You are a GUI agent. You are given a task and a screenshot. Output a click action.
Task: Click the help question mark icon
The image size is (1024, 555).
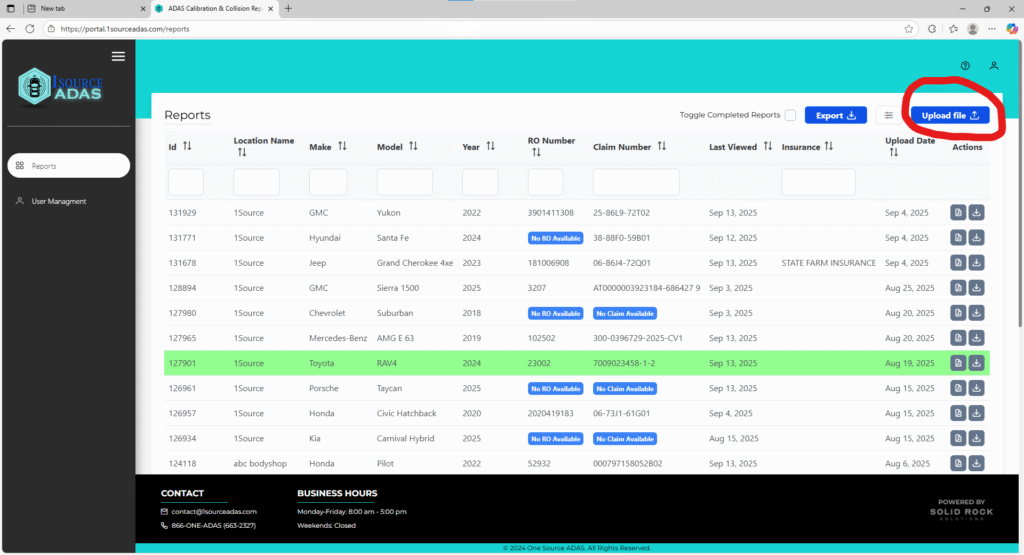click(965, 65)
